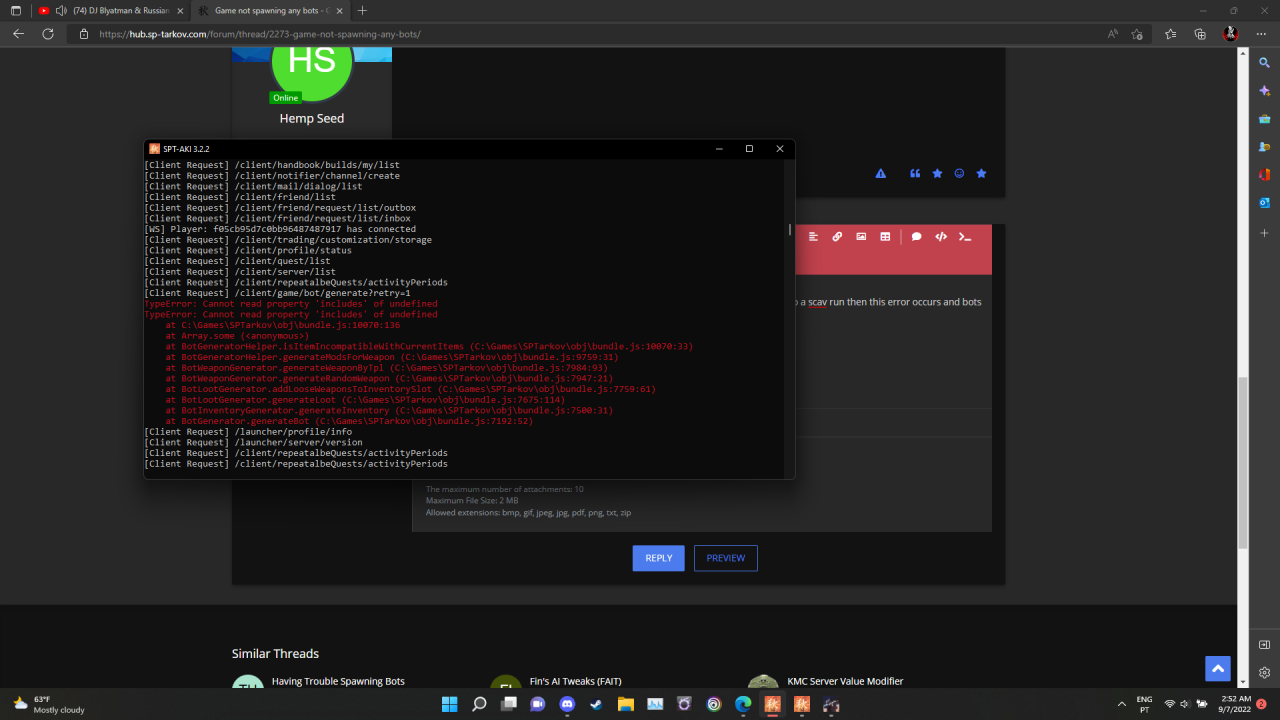Open the Task View taskbar icon
1280x720 pixels.
[x=508, y=704]
